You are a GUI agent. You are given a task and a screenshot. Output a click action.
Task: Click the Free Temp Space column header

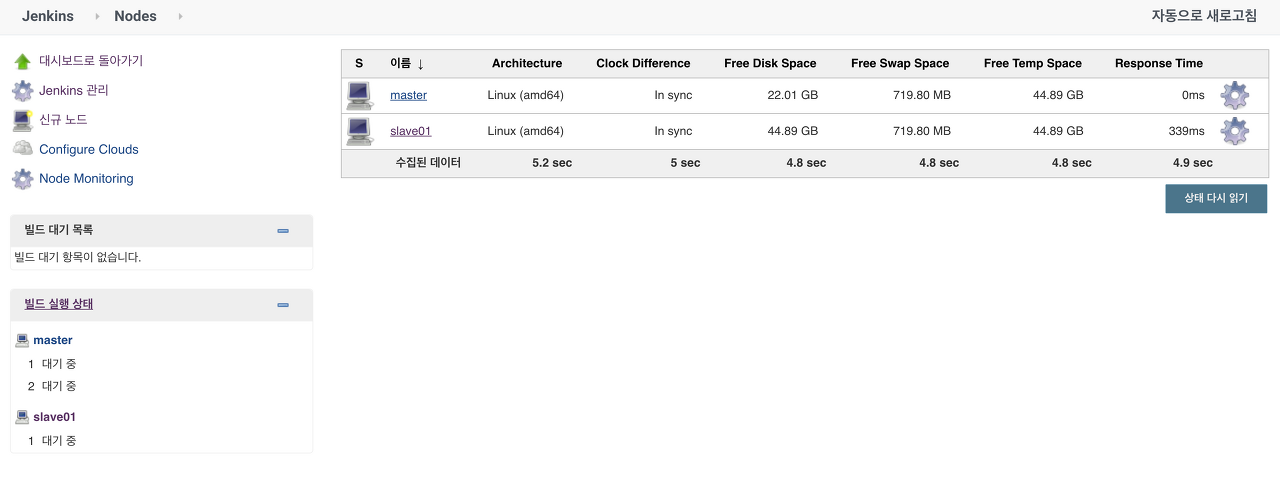click(1033, 63)
